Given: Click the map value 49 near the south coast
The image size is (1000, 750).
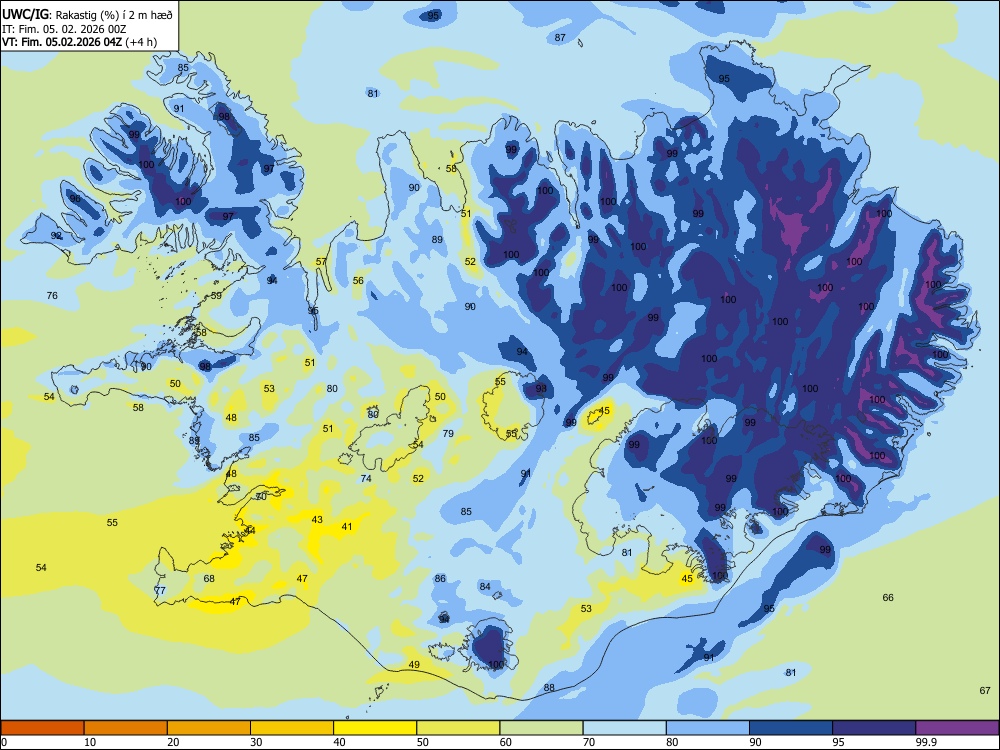Looking at the screenshot, I should click(415, 665).
